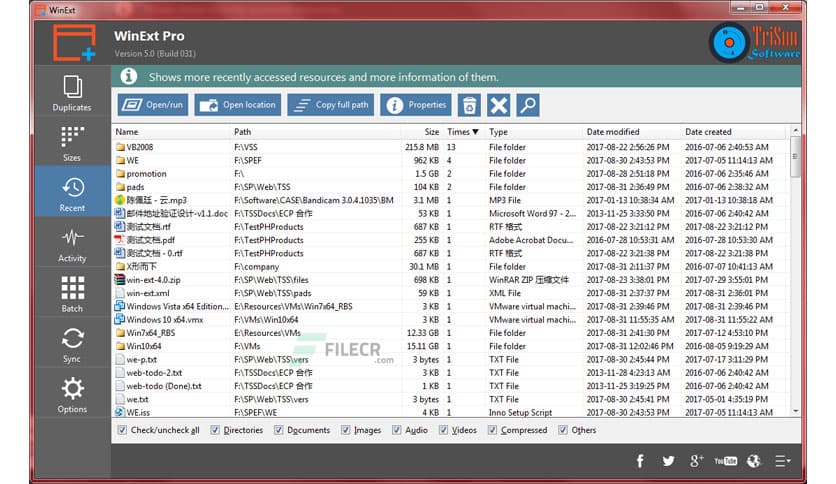Click the vertical scrollbar thumb
836x484 pixels.
click(x=795, y=157)
